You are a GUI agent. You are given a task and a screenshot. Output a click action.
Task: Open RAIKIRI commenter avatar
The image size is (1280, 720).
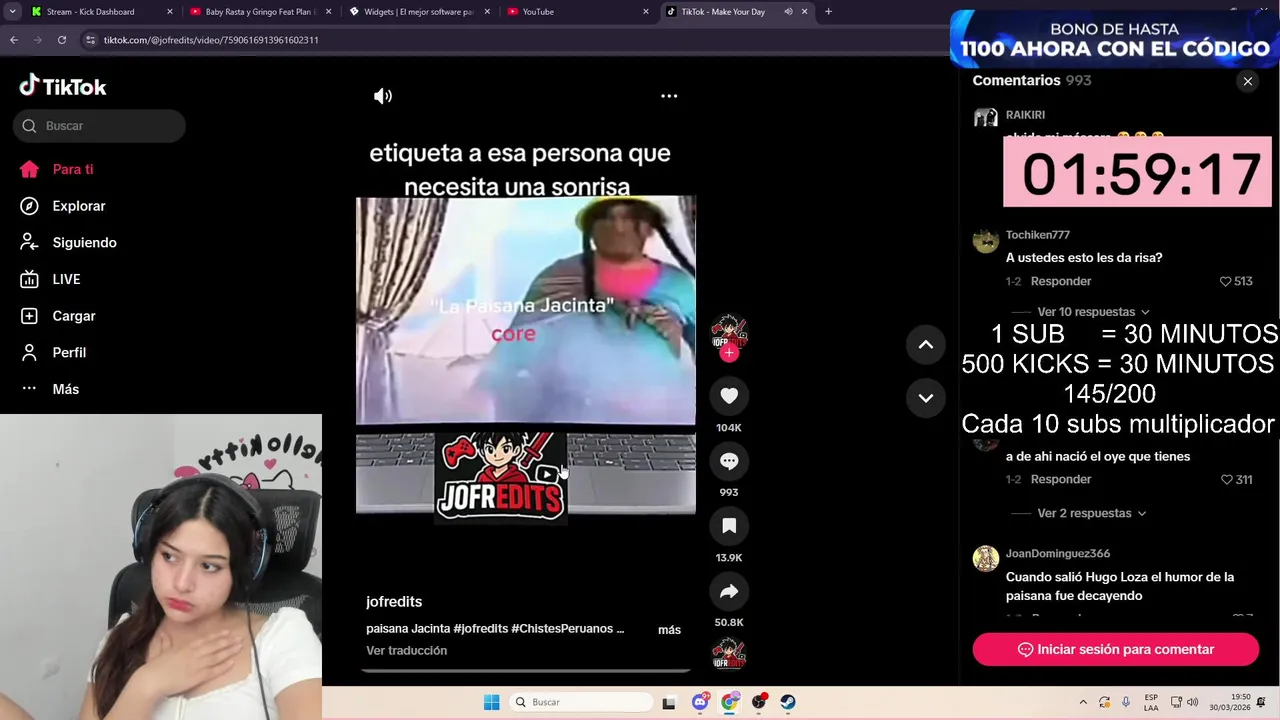click(986, 119)
